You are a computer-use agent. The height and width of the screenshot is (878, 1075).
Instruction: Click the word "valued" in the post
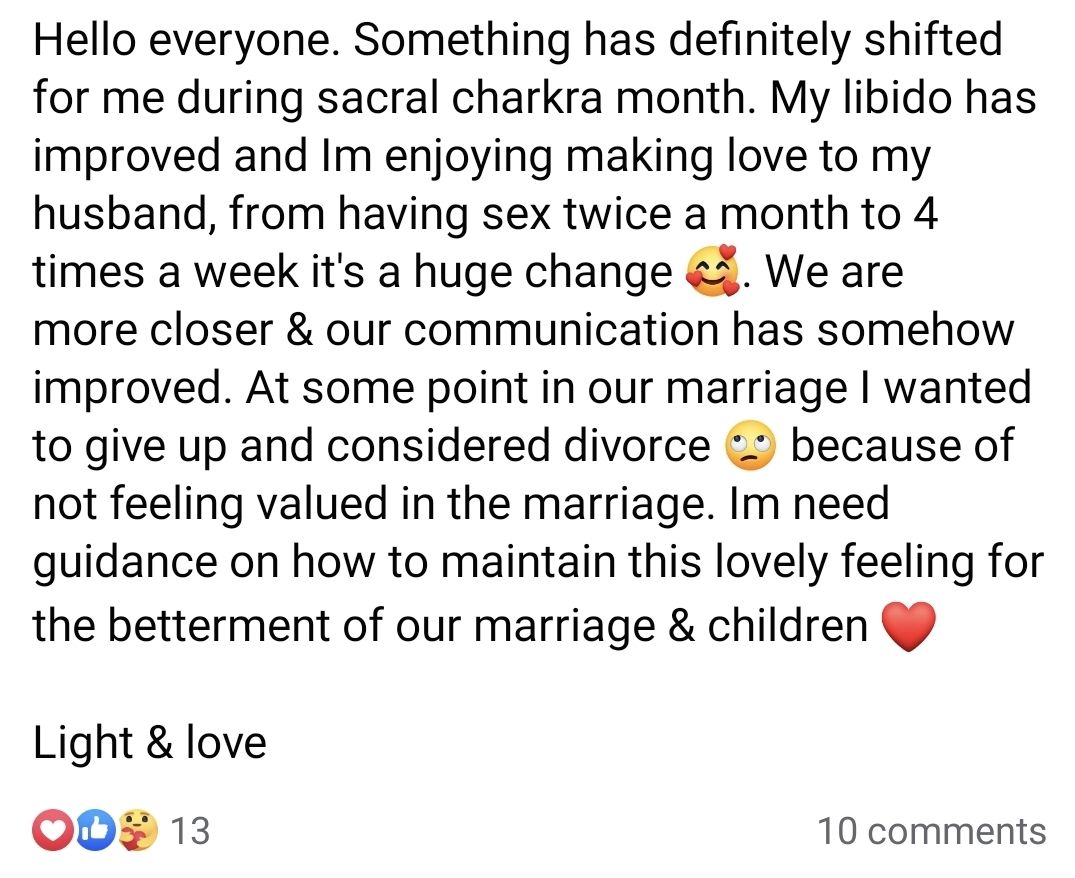(x=318, y=504)
